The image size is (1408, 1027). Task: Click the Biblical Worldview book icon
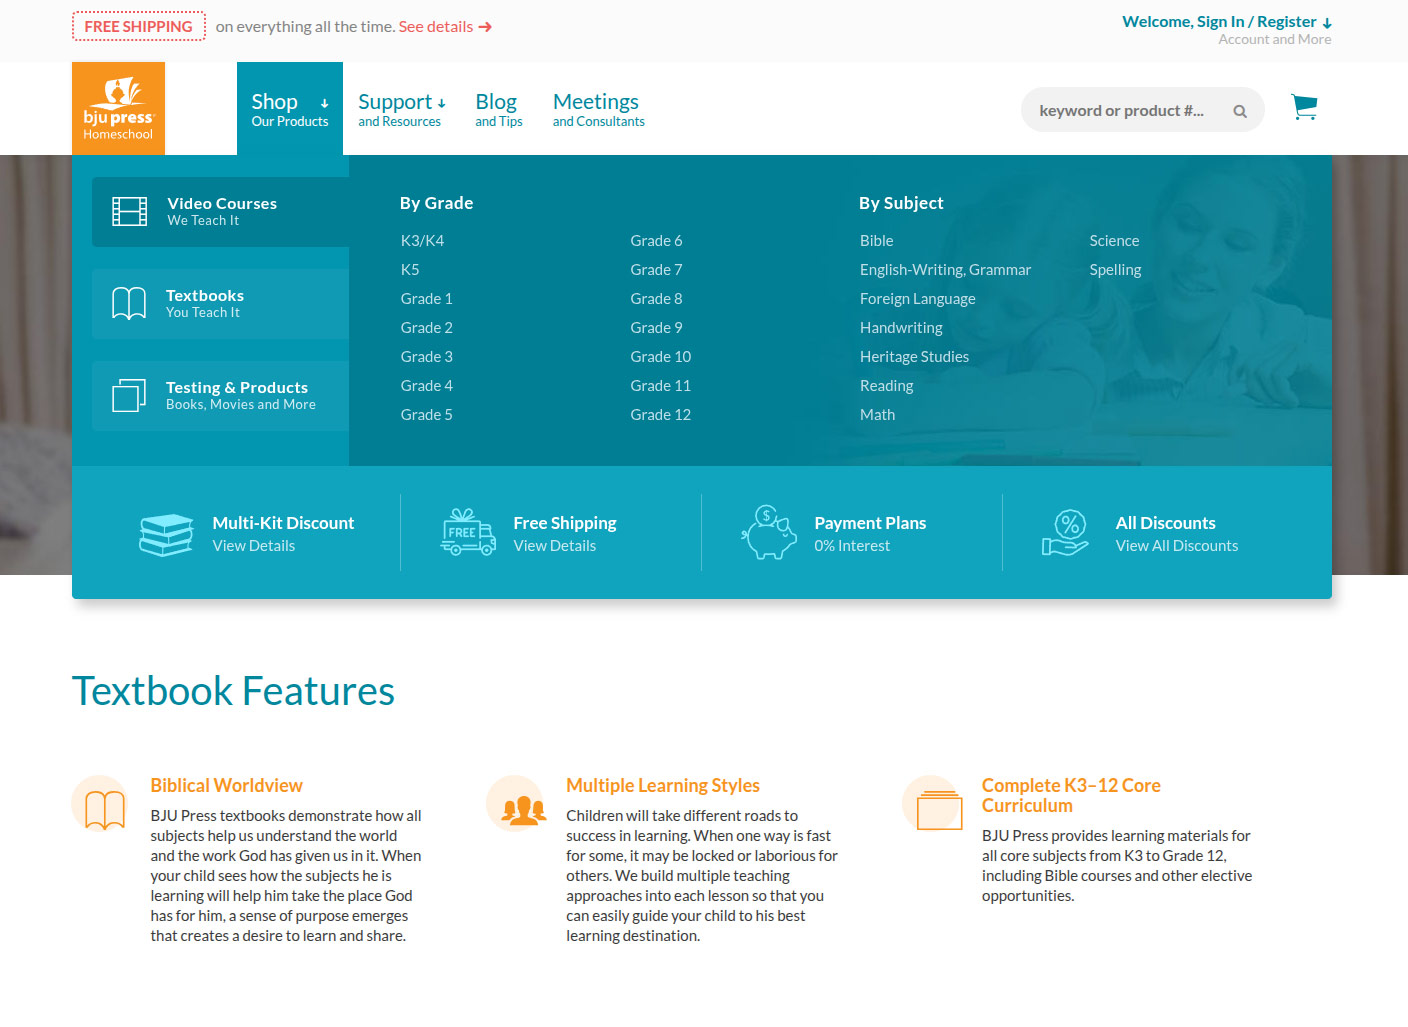point(104,808)
